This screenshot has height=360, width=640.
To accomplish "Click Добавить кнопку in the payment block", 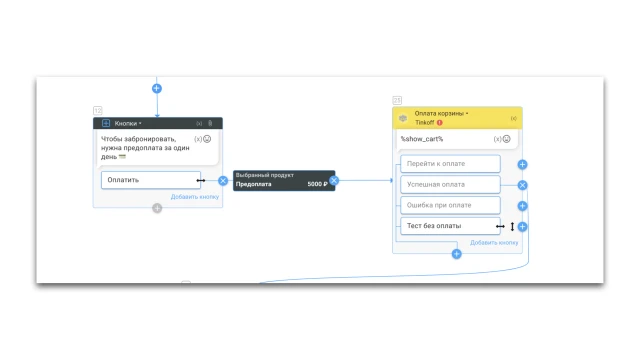I will click(x=494, y=242).
